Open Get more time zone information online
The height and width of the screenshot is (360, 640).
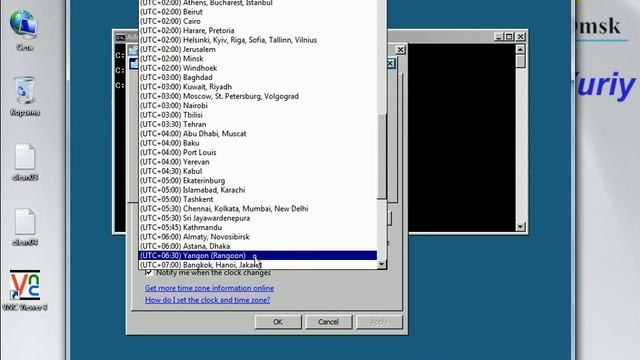[209, 288]
